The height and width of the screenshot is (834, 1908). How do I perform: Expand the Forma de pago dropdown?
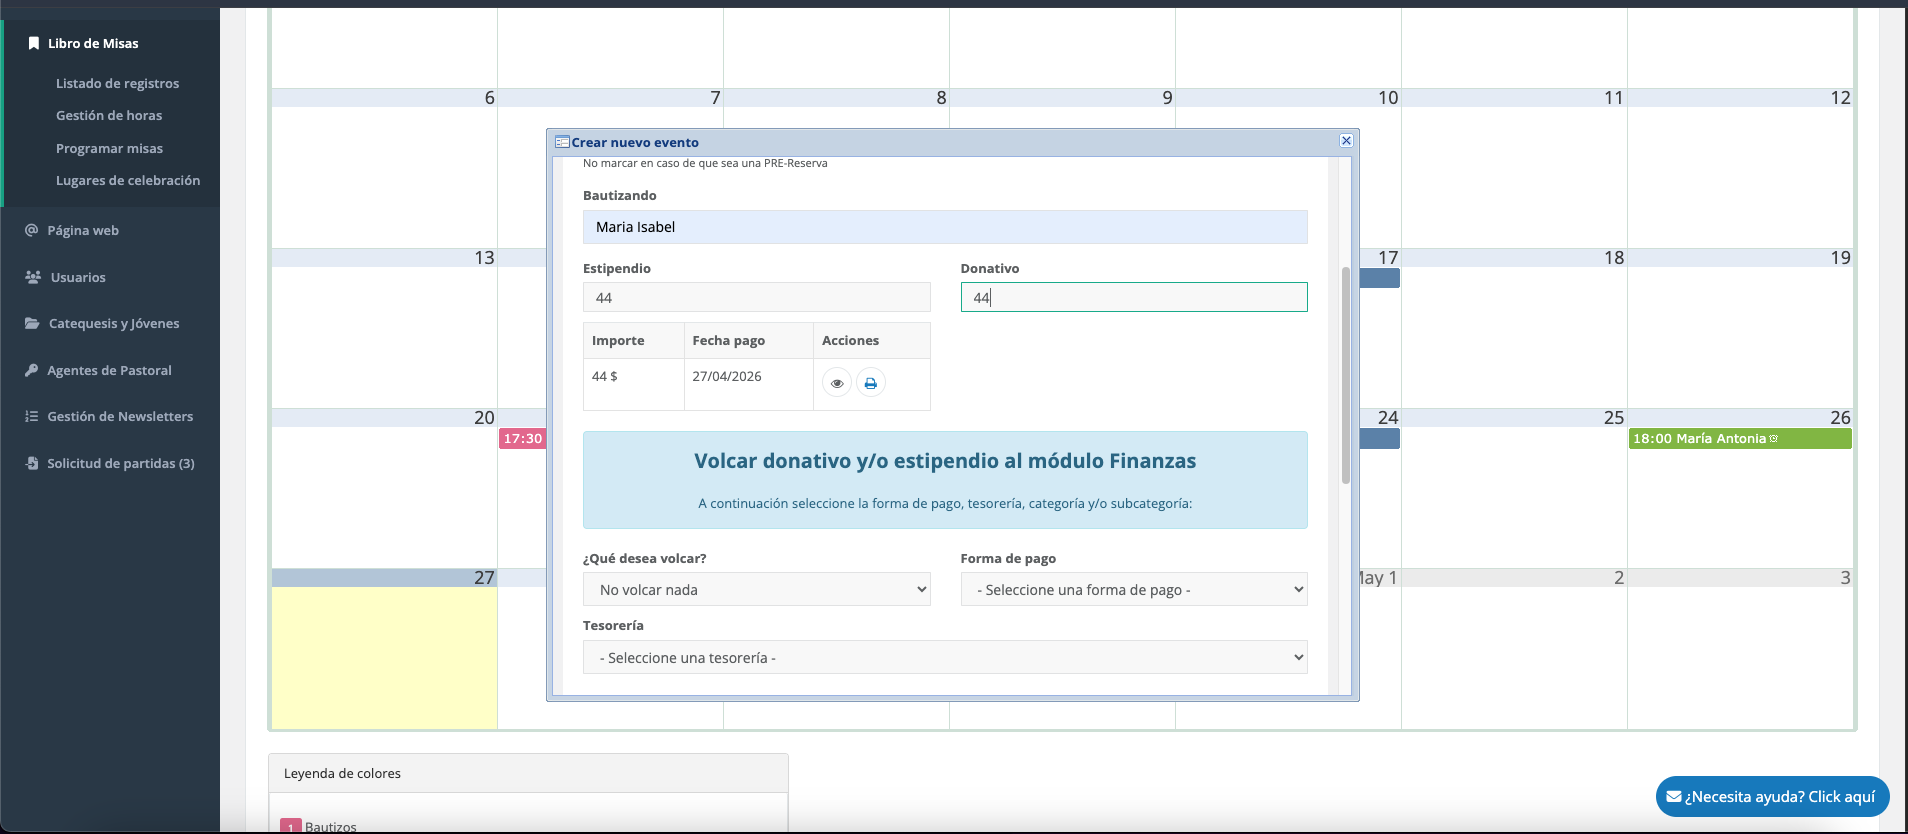click(x=1133, y=590)
